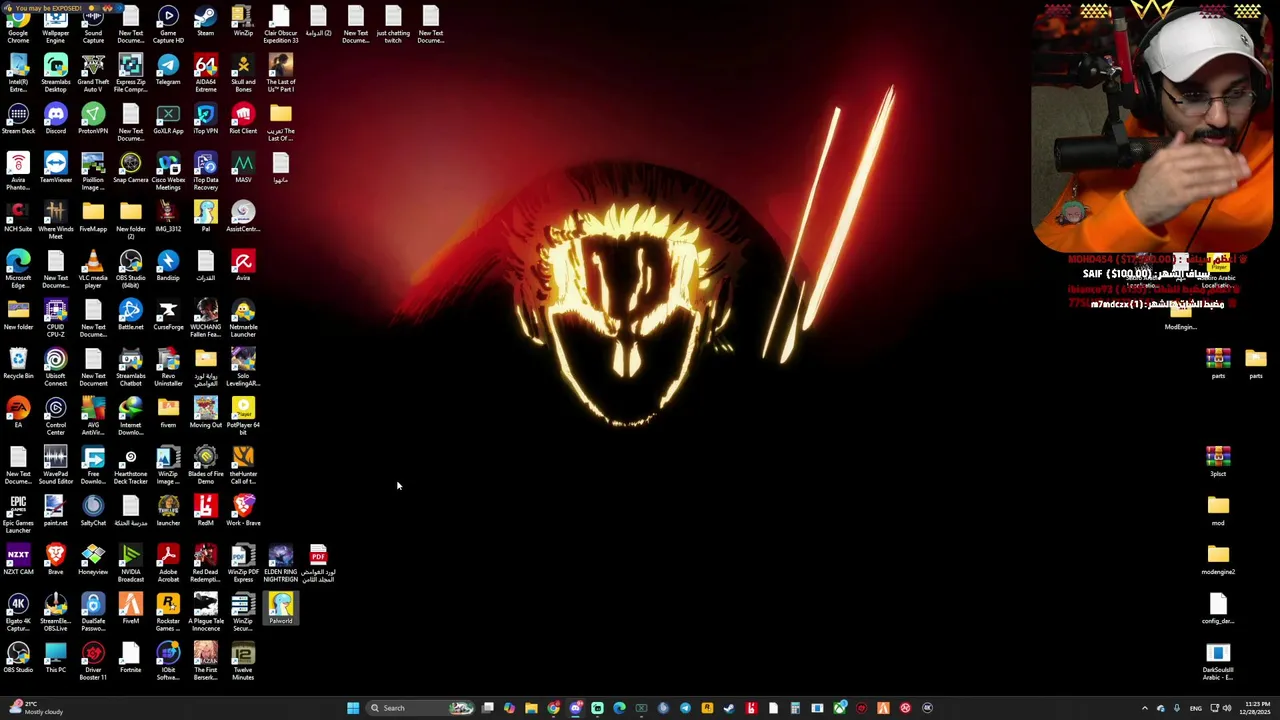Open the Game Capture HD shortcut
The width and height of the screenshot is (1280, 720).
[x=168, y=24]
